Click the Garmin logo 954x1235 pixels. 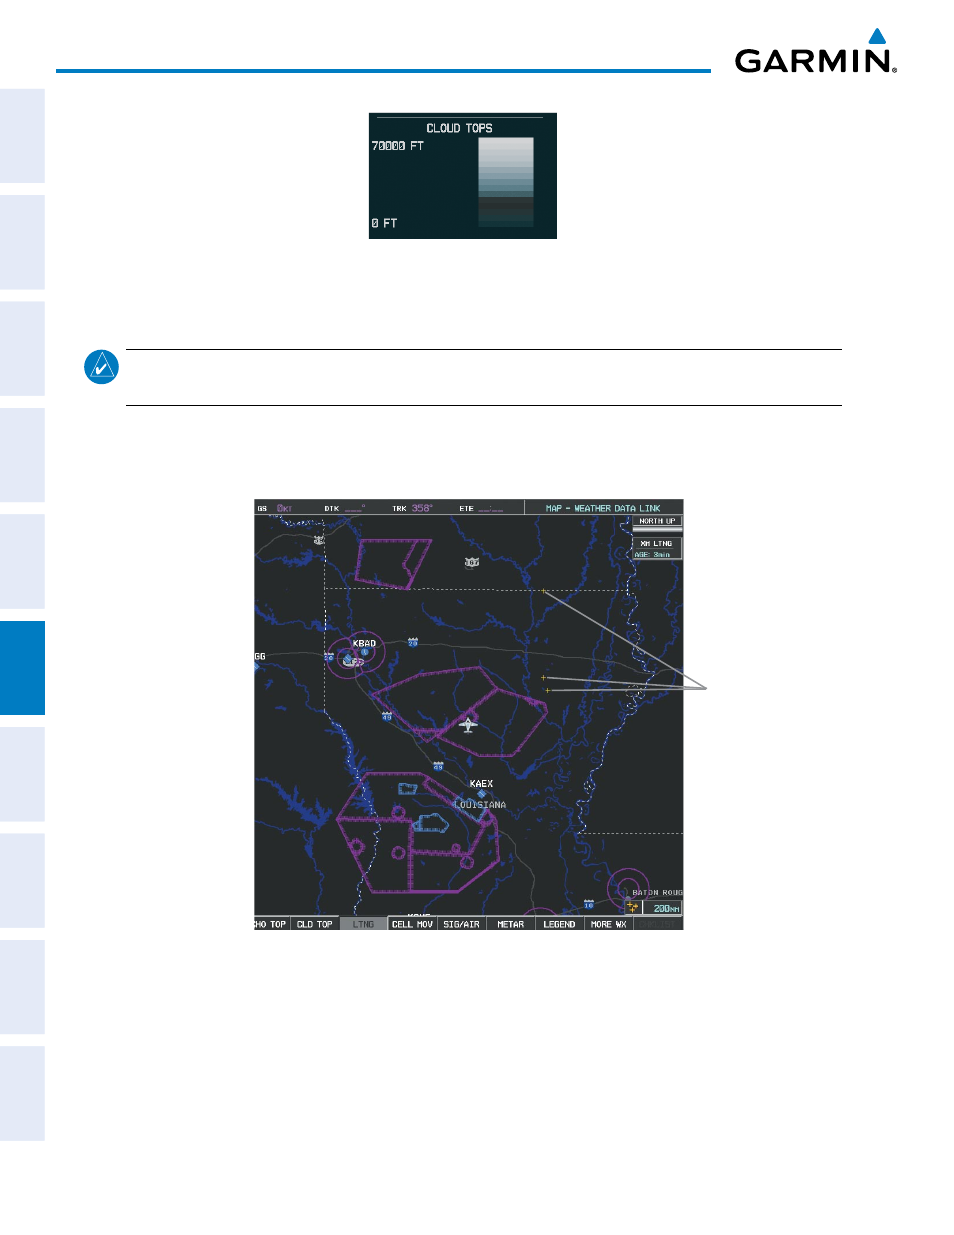click(816, 51)
